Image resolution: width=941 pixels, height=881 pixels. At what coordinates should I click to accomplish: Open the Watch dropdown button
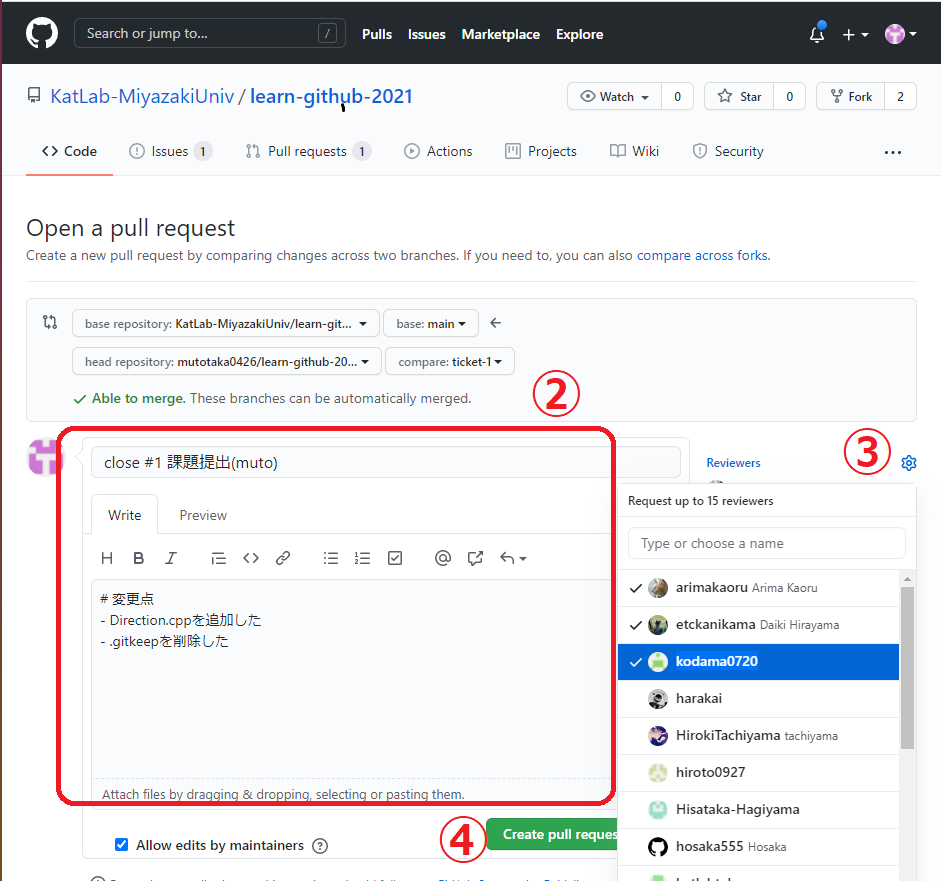coord(615,96)
